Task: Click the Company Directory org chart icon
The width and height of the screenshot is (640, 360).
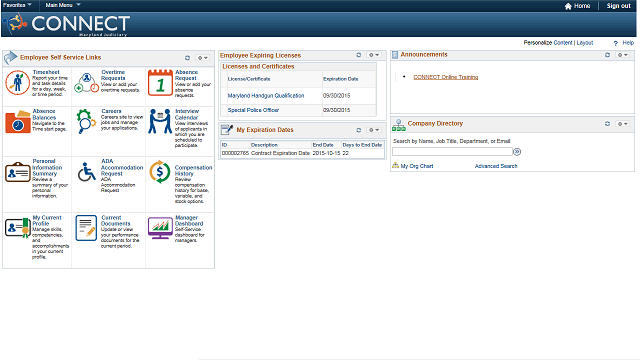Action: pyautogui.click(x=399, y=125)
